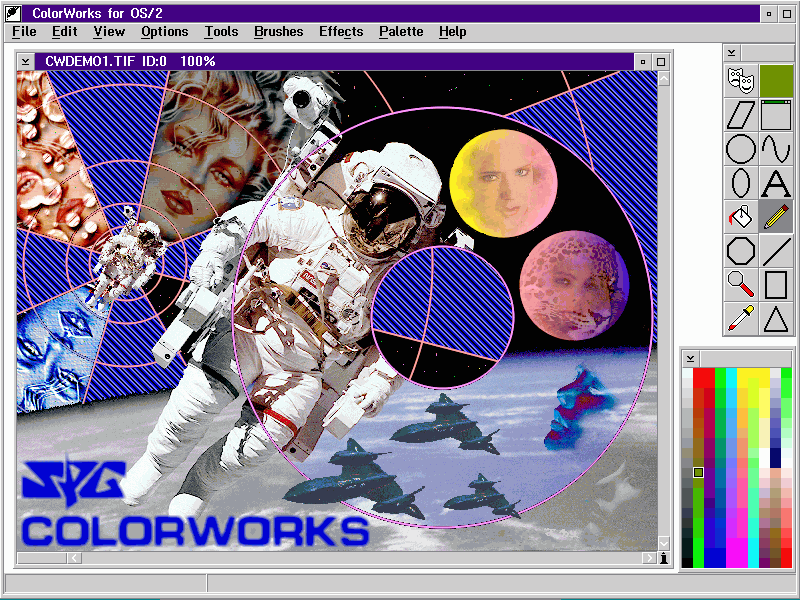
Task: Click the info button below the image scrollbar
Action: (x=662, y=557)
